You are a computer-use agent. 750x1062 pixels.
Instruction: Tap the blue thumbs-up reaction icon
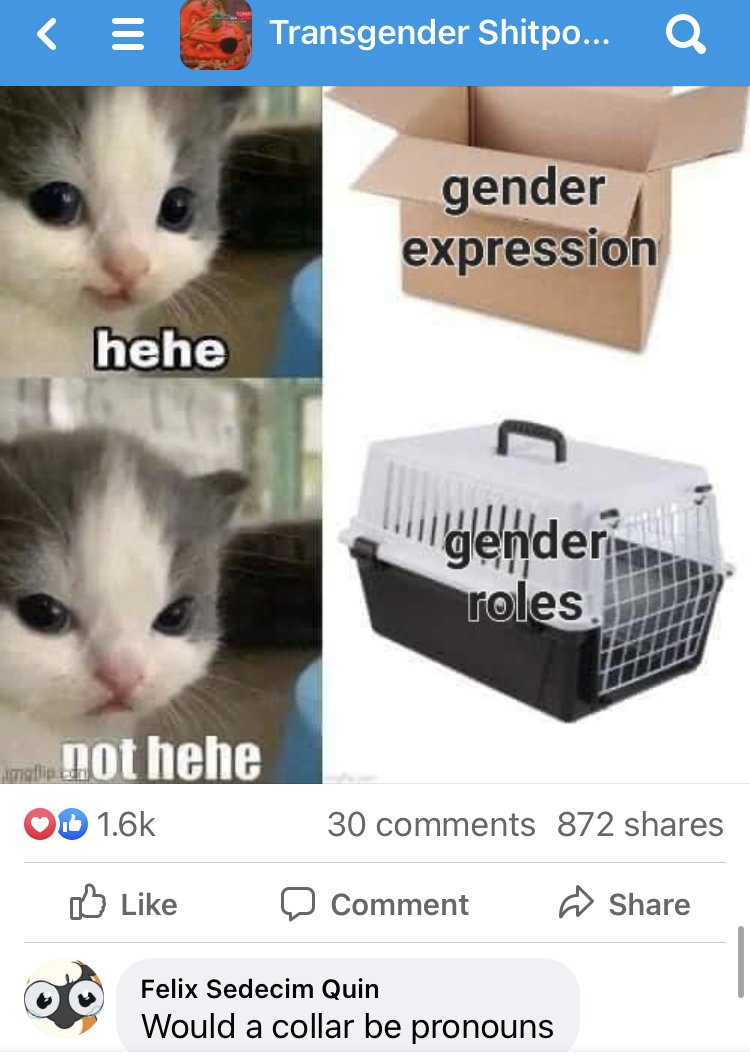(x=72, y=824)
